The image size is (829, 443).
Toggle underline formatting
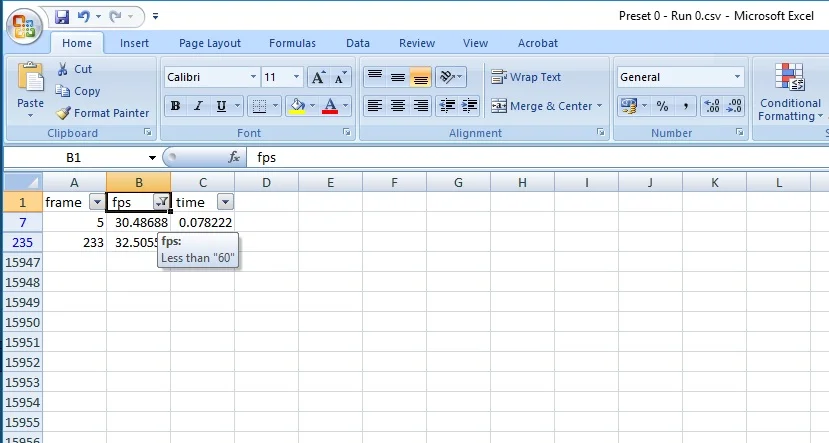click(x=222, y=106)
